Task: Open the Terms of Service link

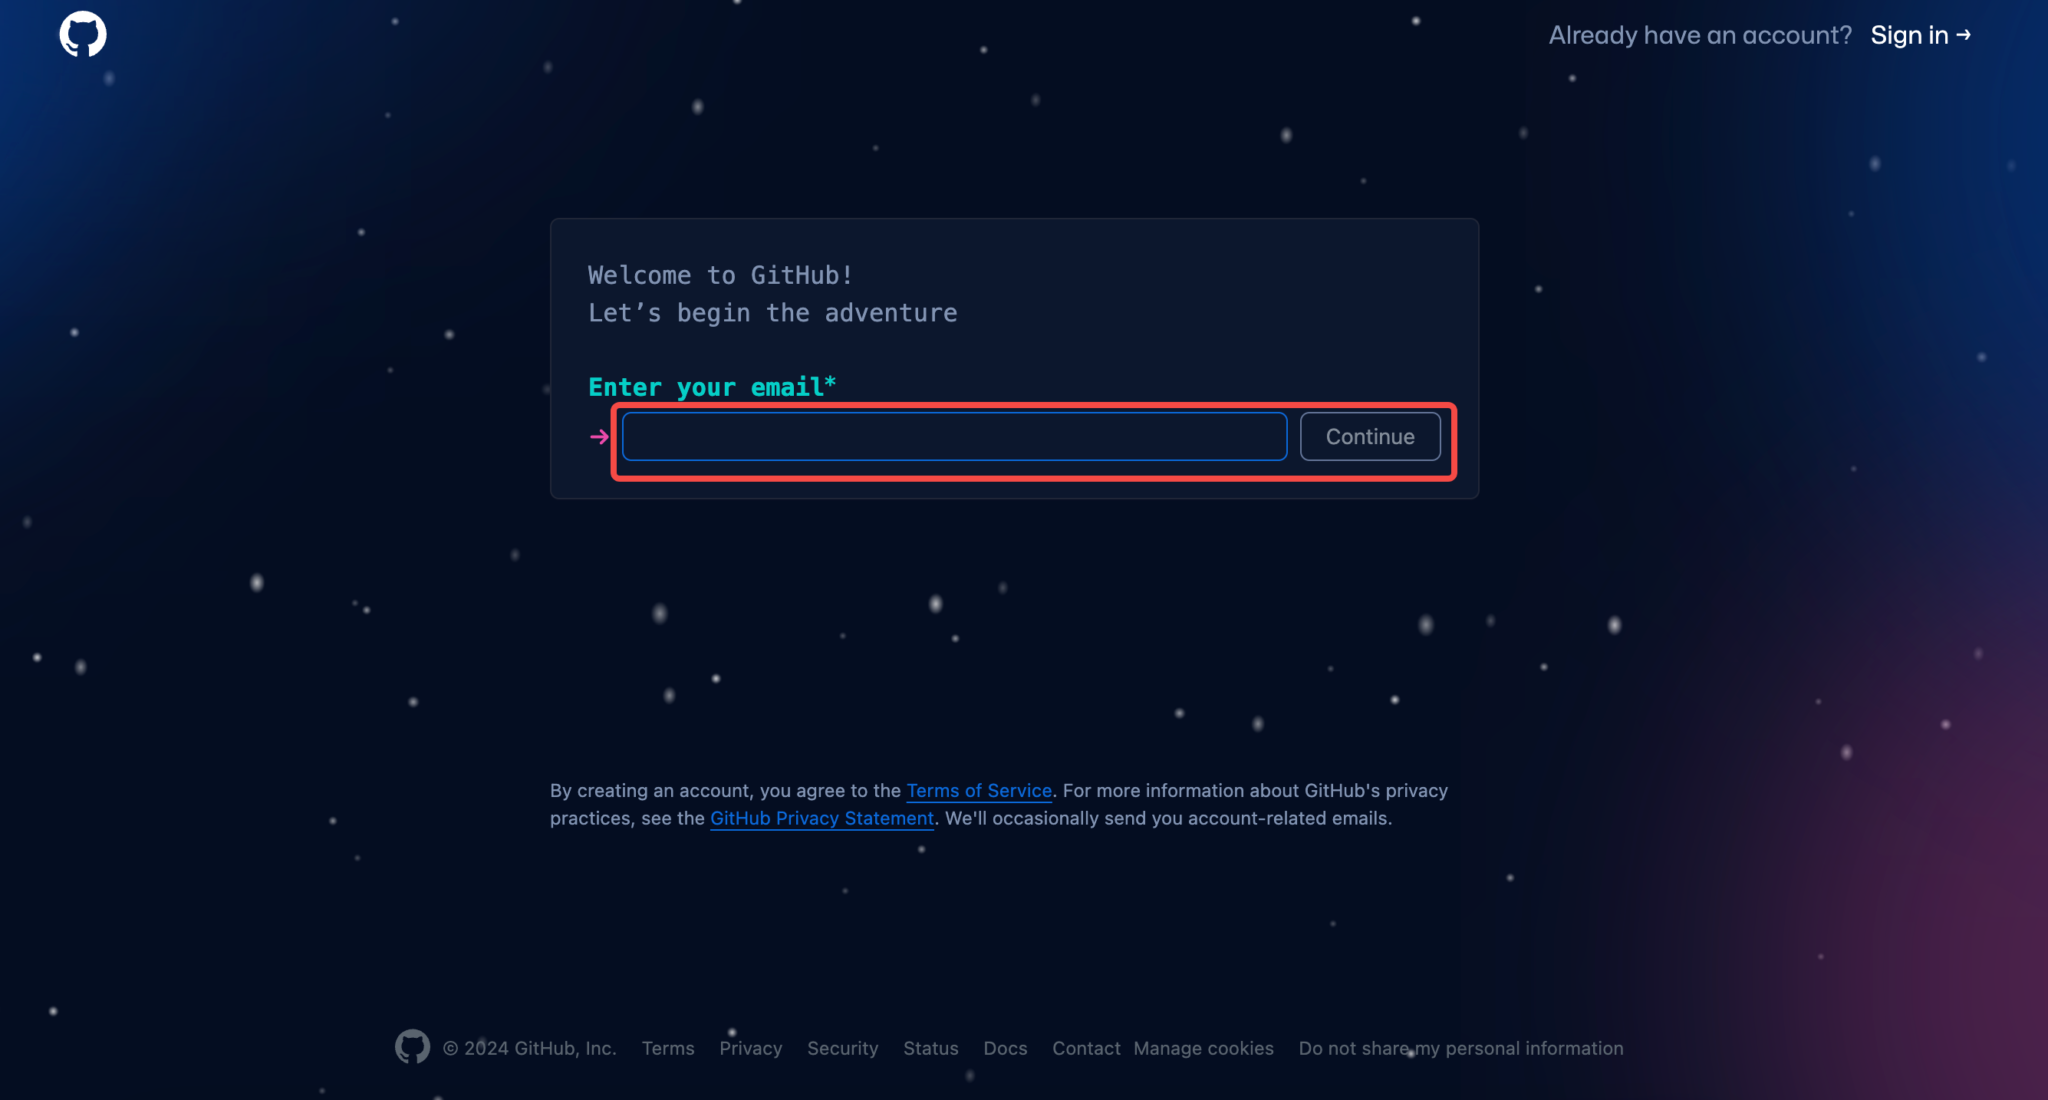Action: point(979,790)
